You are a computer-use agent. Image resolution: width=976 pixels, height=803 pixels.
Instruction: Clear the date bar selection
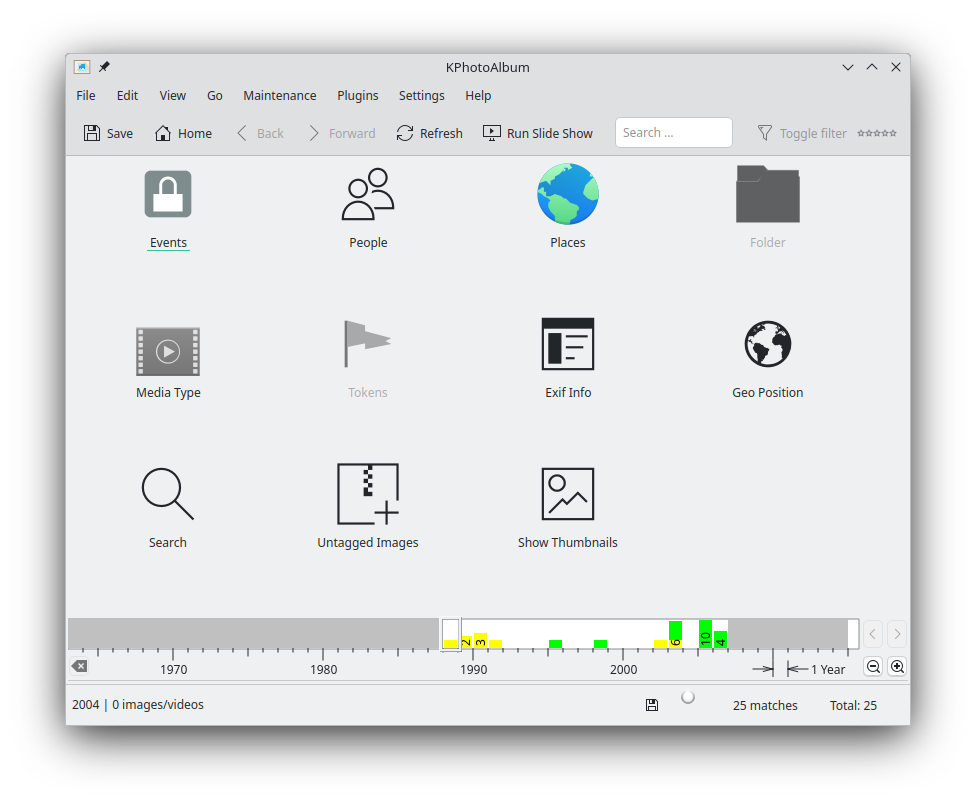tap(80, 666)
